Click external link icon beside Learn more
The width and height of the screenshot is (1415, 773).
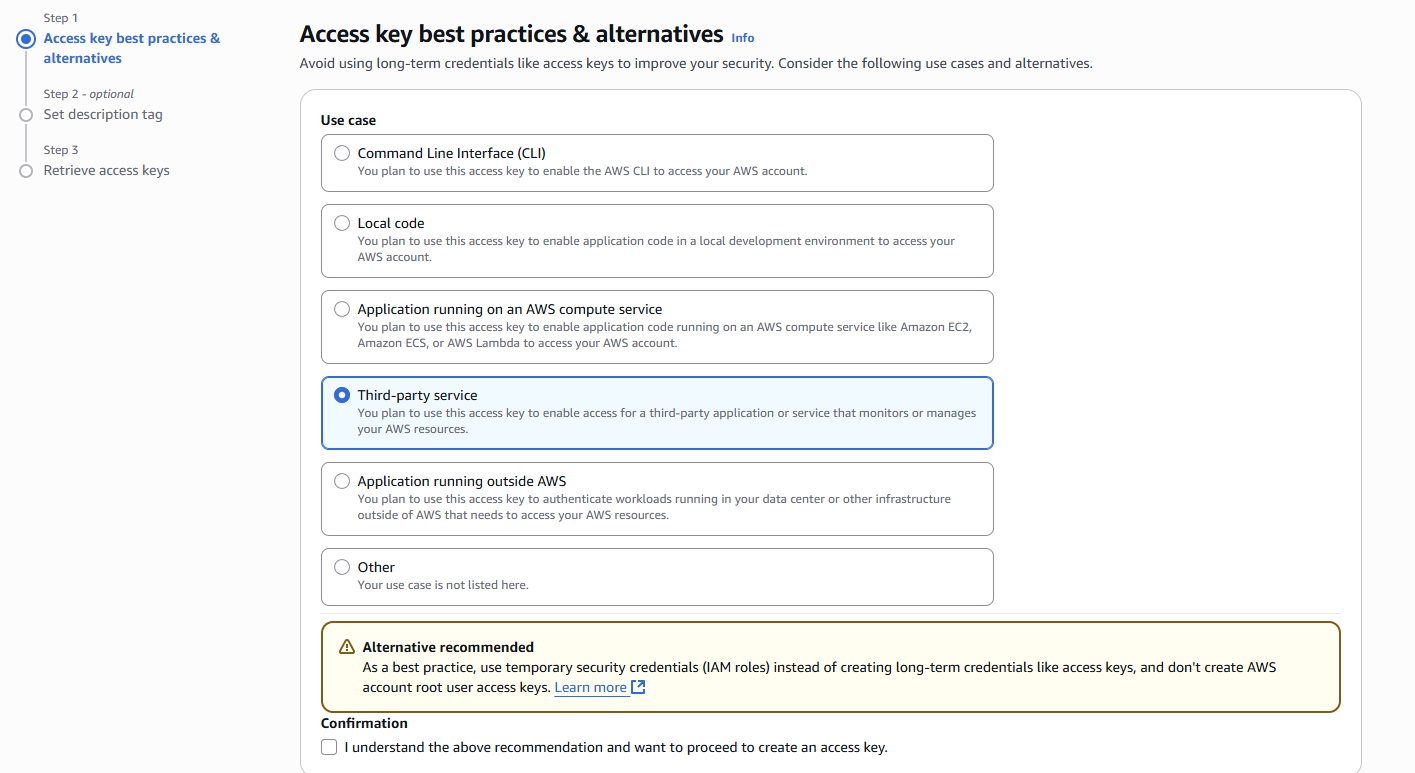point(638,687)
